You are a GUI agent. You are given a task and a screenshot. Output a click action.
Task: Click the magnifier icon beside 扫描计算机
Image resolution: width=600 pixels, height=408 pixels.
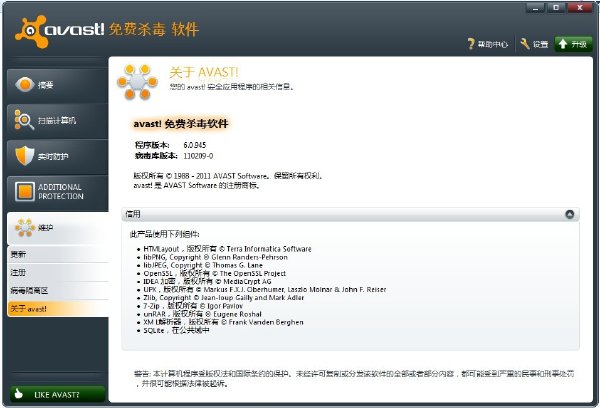24,120
